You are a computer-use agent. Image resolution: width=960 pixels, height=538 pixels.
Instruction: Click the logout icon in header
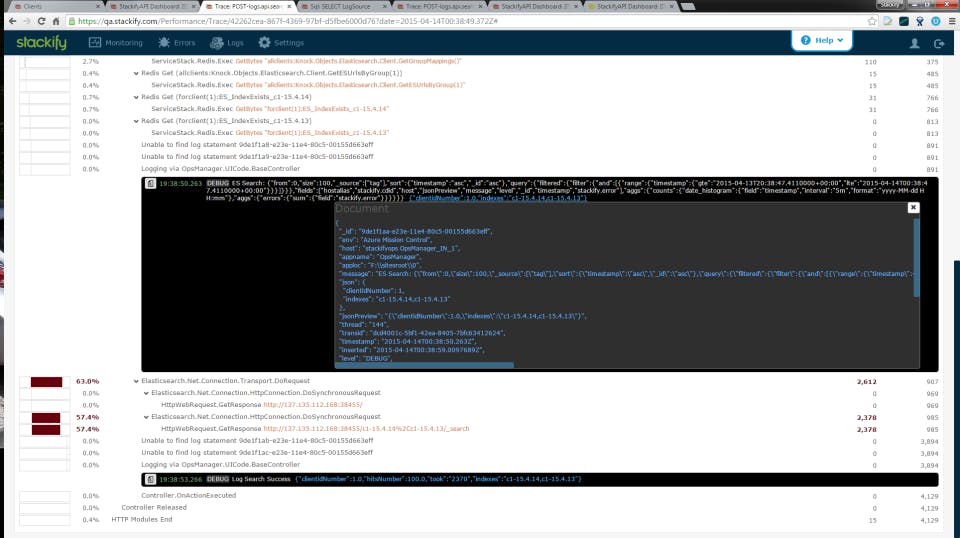click(x=939, y=43)
